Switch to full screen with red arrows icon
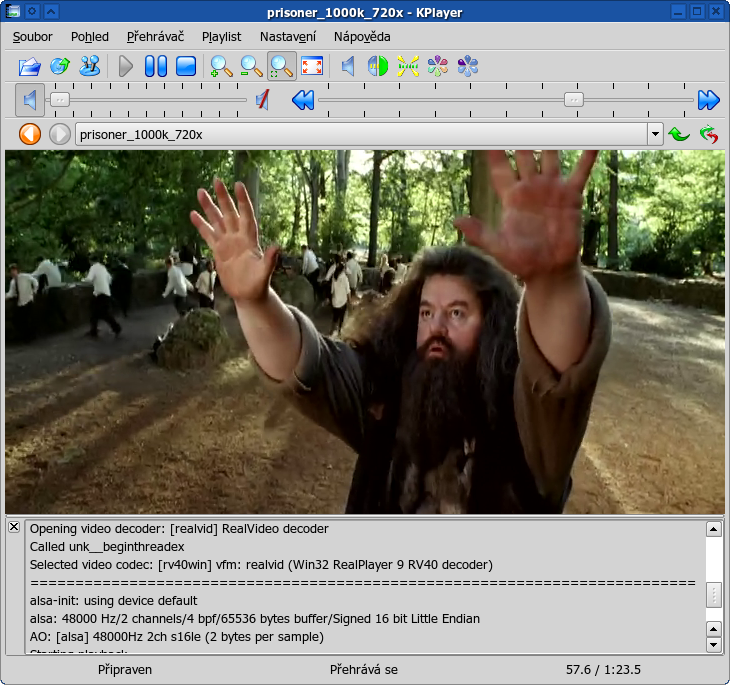 pos(312,66)
